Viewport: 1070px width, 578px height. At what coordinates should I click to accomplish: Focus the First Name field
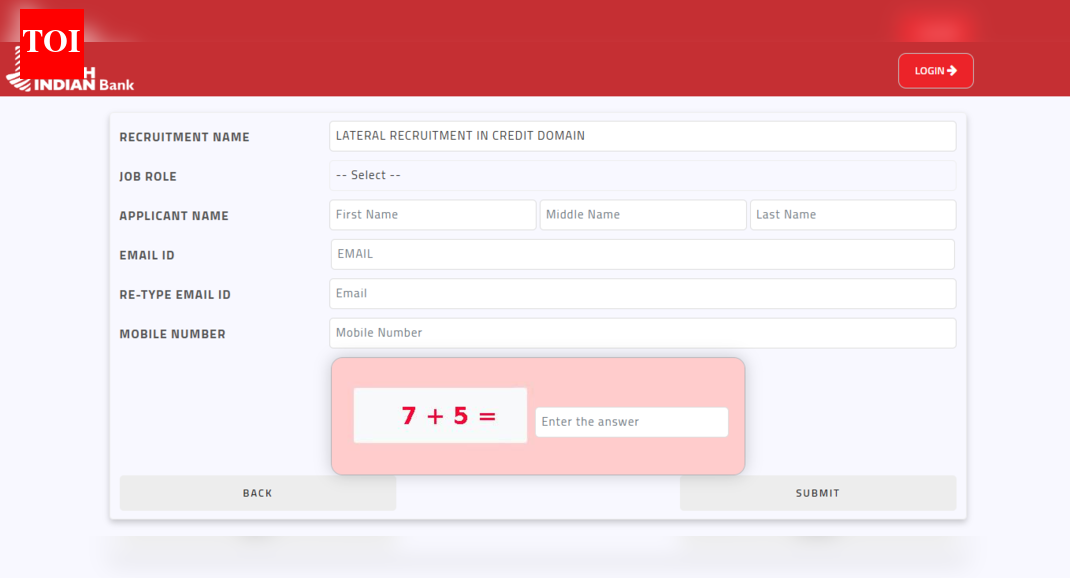432,215
